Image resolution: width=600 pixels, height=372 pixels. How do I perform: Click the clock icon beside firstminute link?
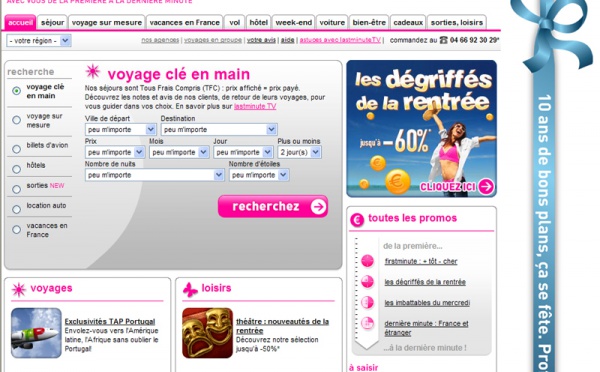click(367, 261)
